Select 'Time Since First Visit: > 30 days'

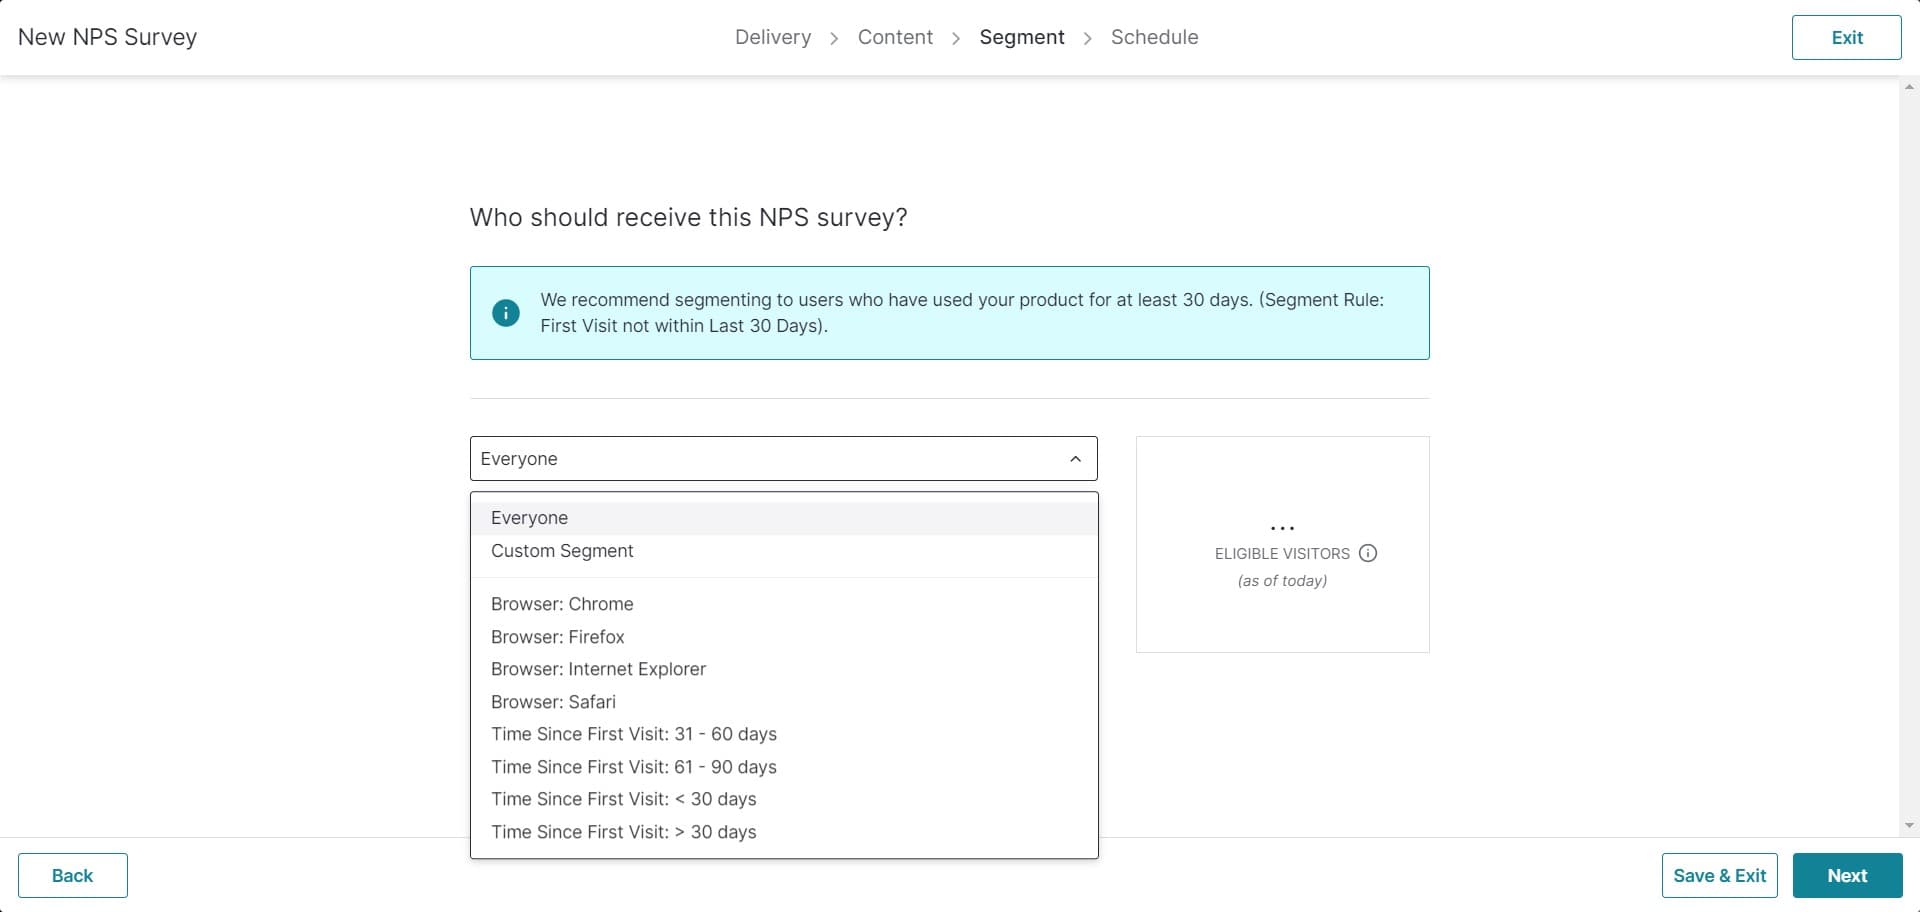pos(623,832)
